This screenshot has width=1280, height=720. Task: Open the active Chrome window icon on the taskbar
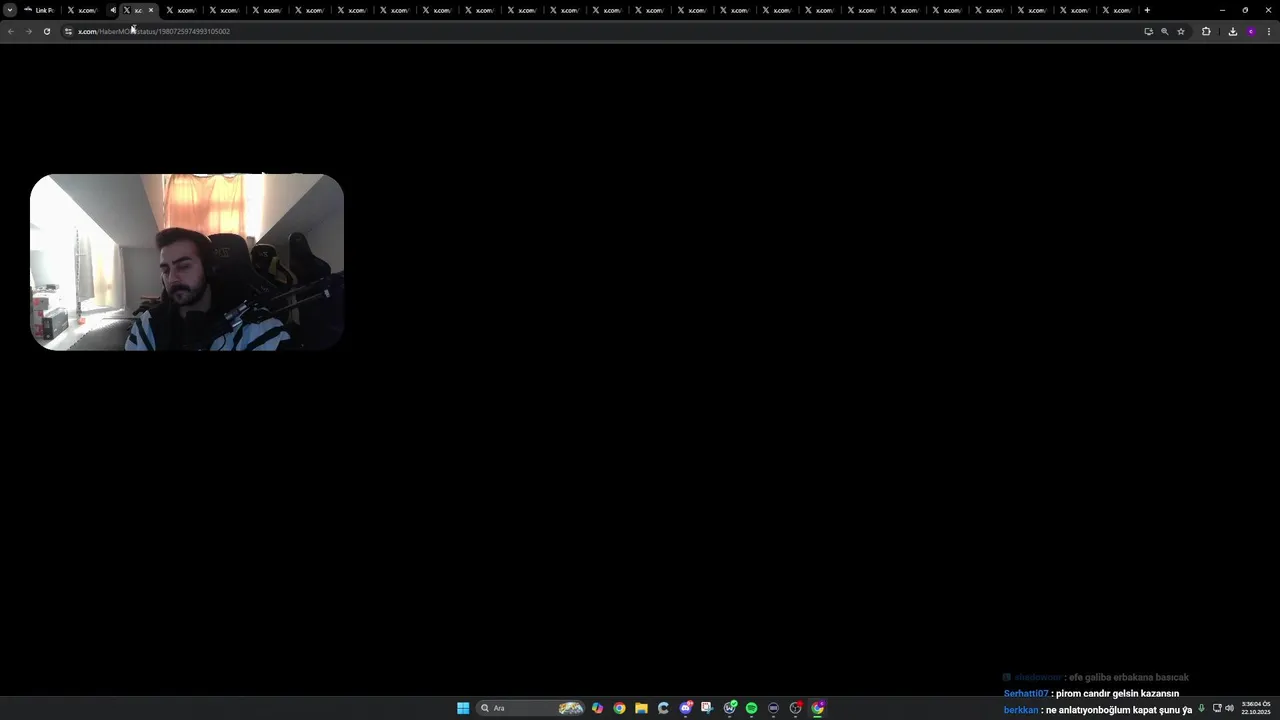(818, 708)
